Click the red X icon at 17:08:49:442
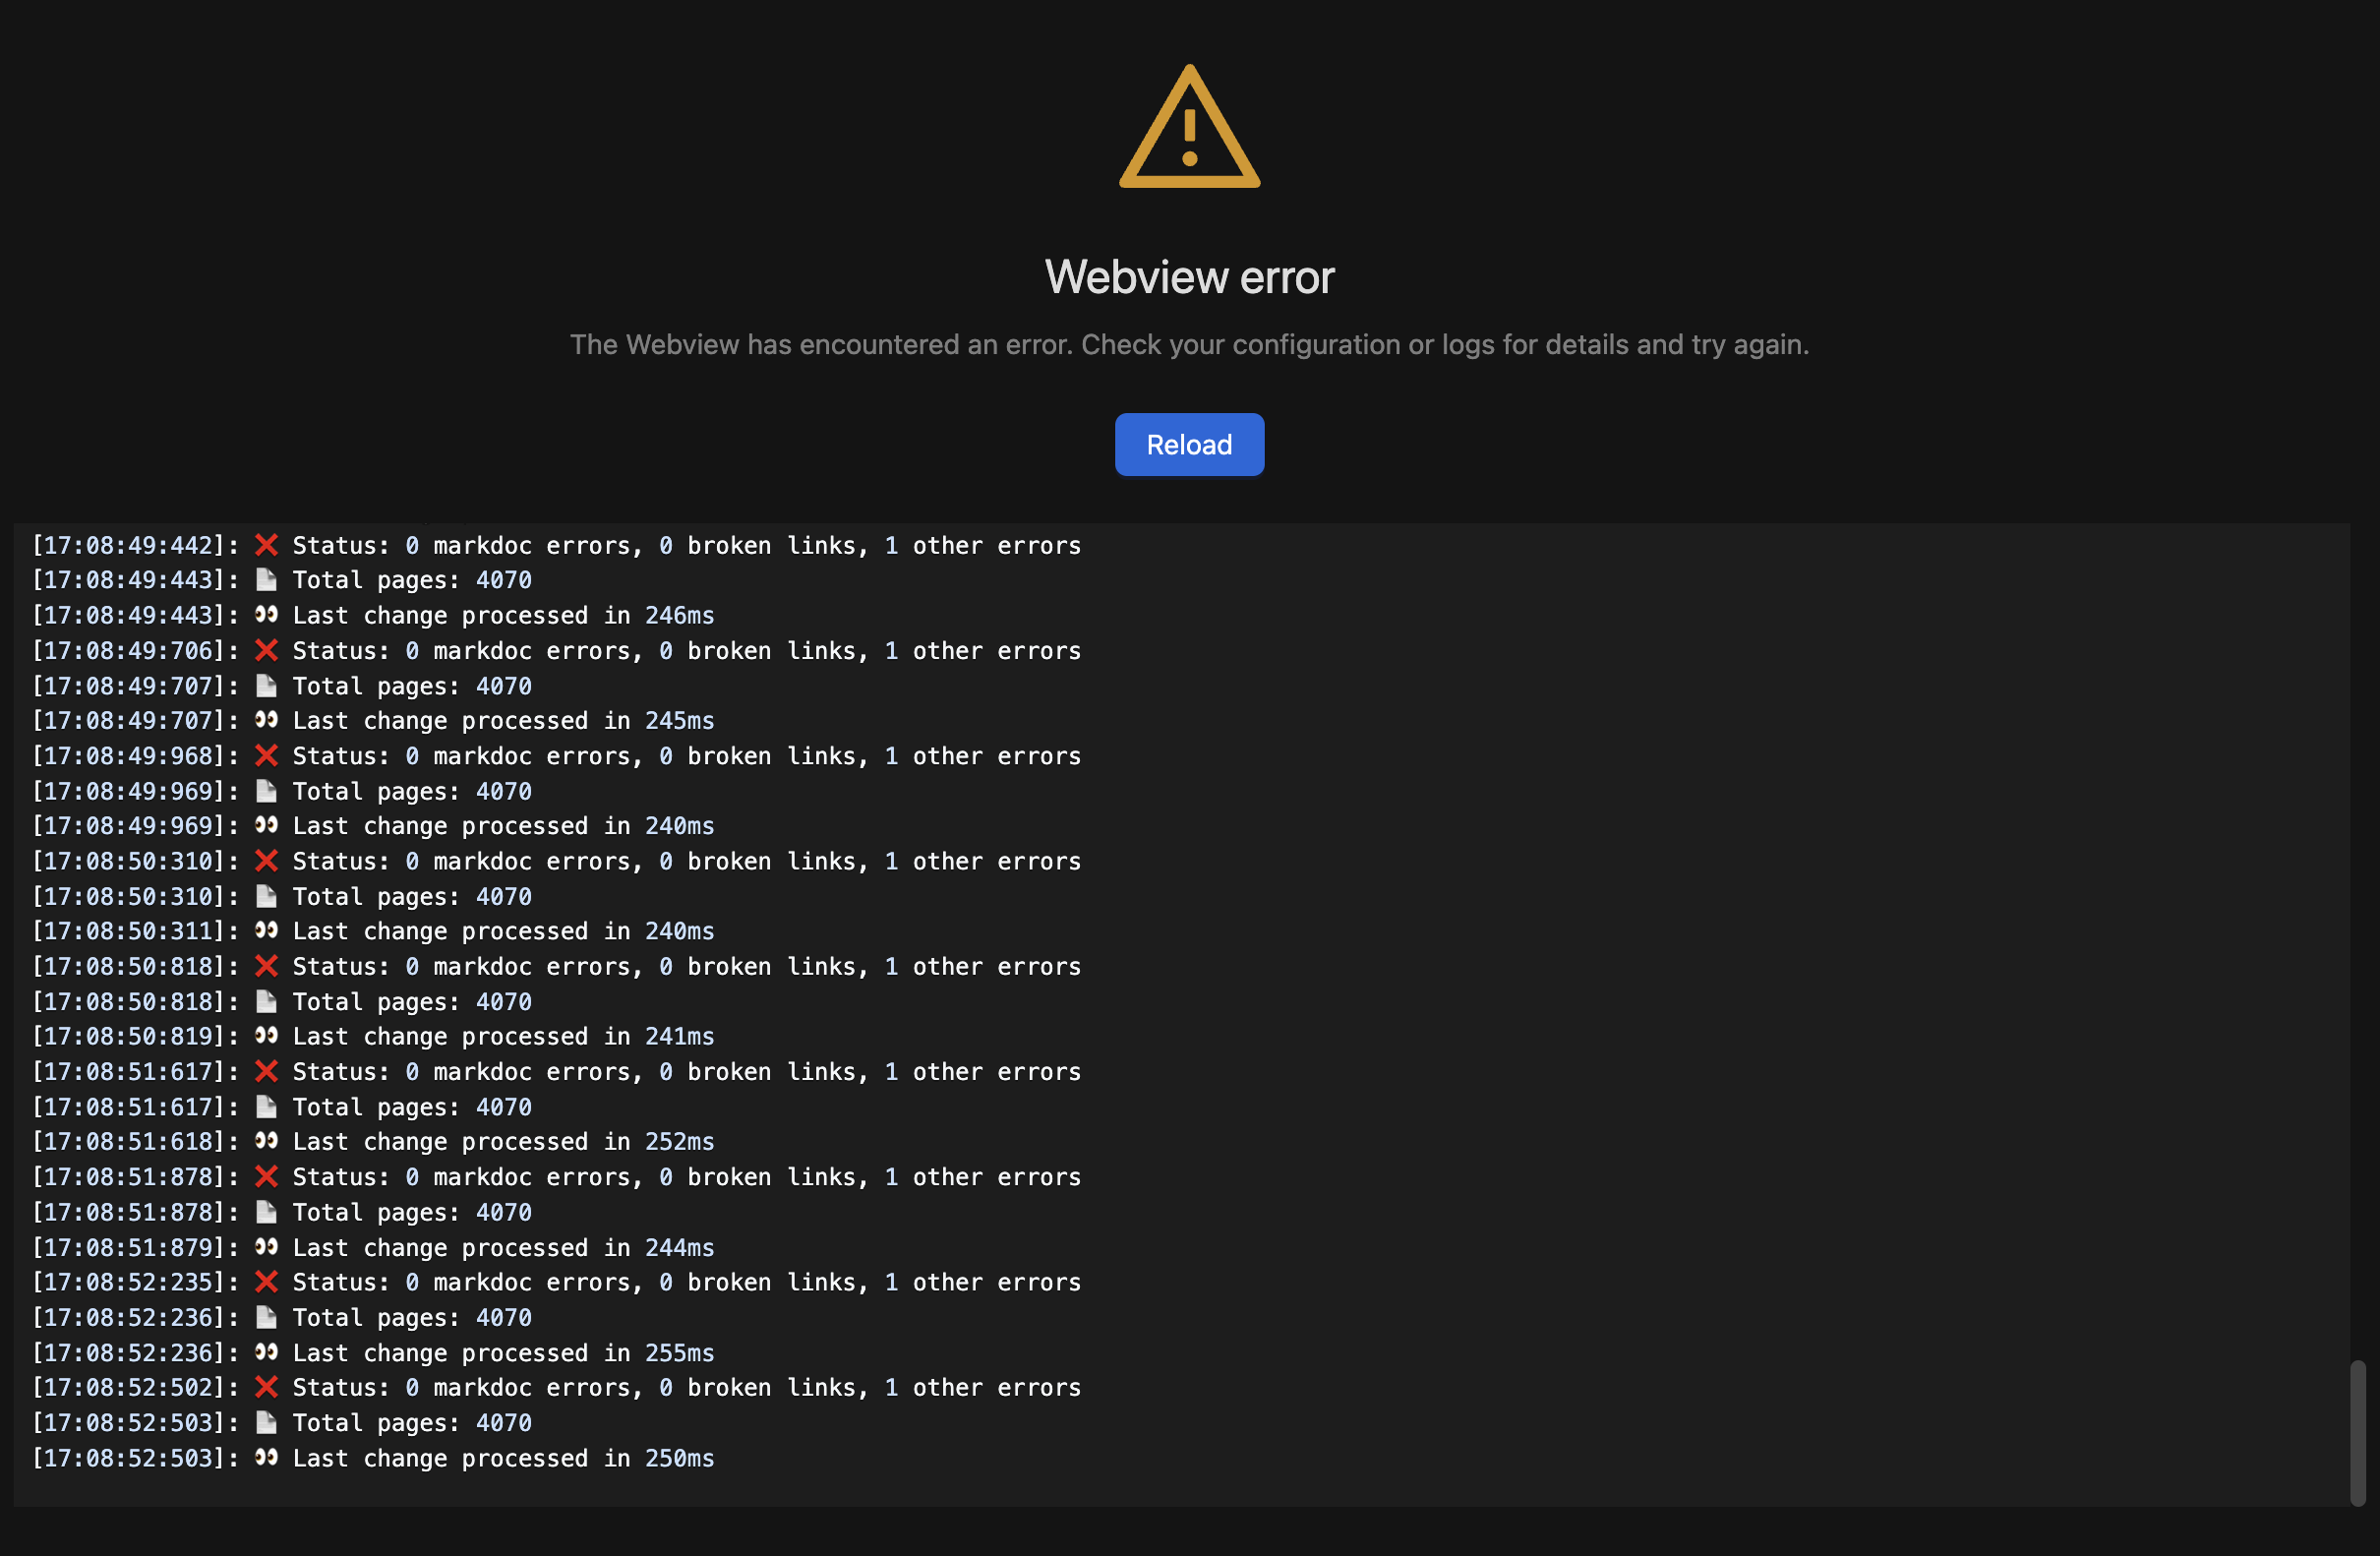Image resolution: width=2380 pixels, height=1556 pixels. click(266, 545)
